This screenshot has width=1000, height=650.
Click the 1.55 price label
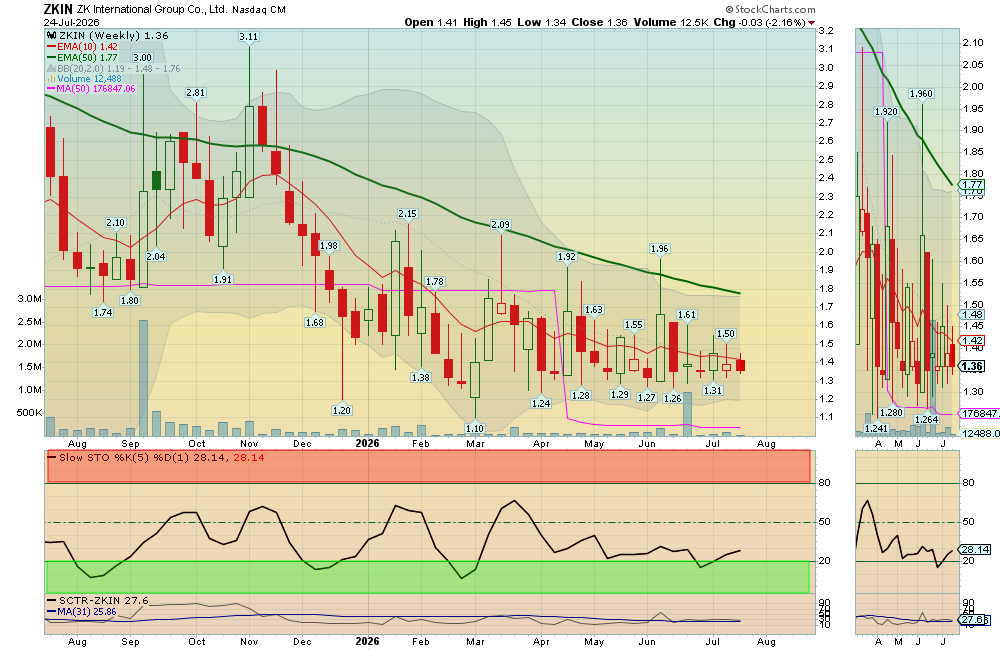click(634, 325)
